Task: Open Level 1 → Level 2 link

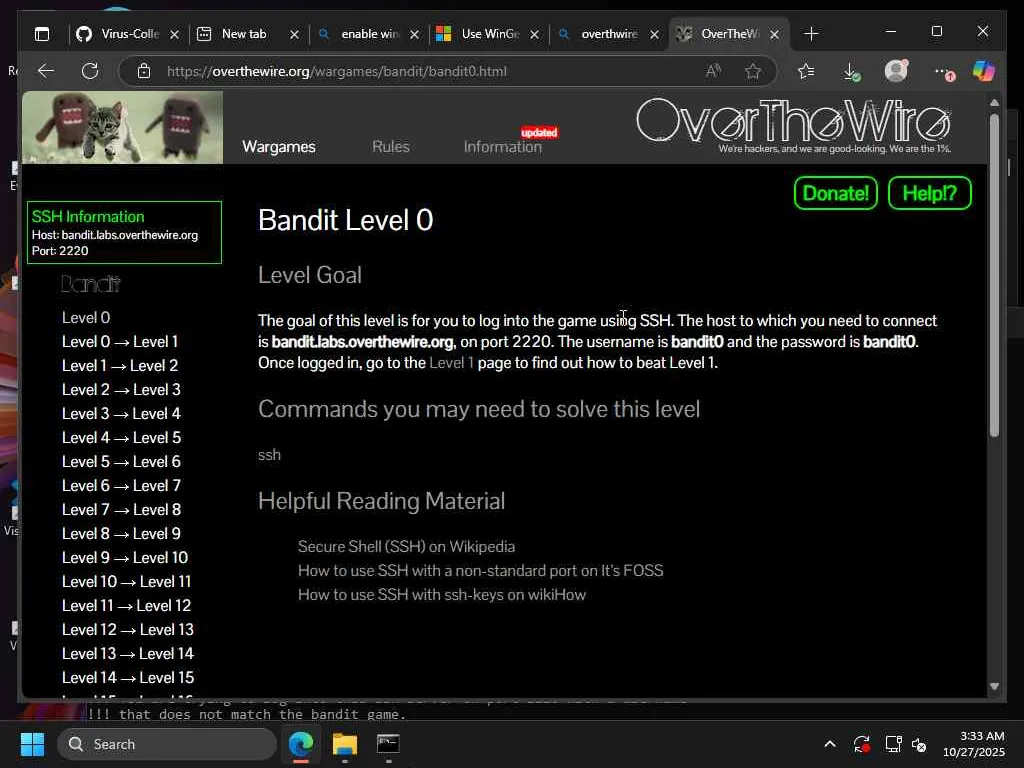Action: point(120,366)
